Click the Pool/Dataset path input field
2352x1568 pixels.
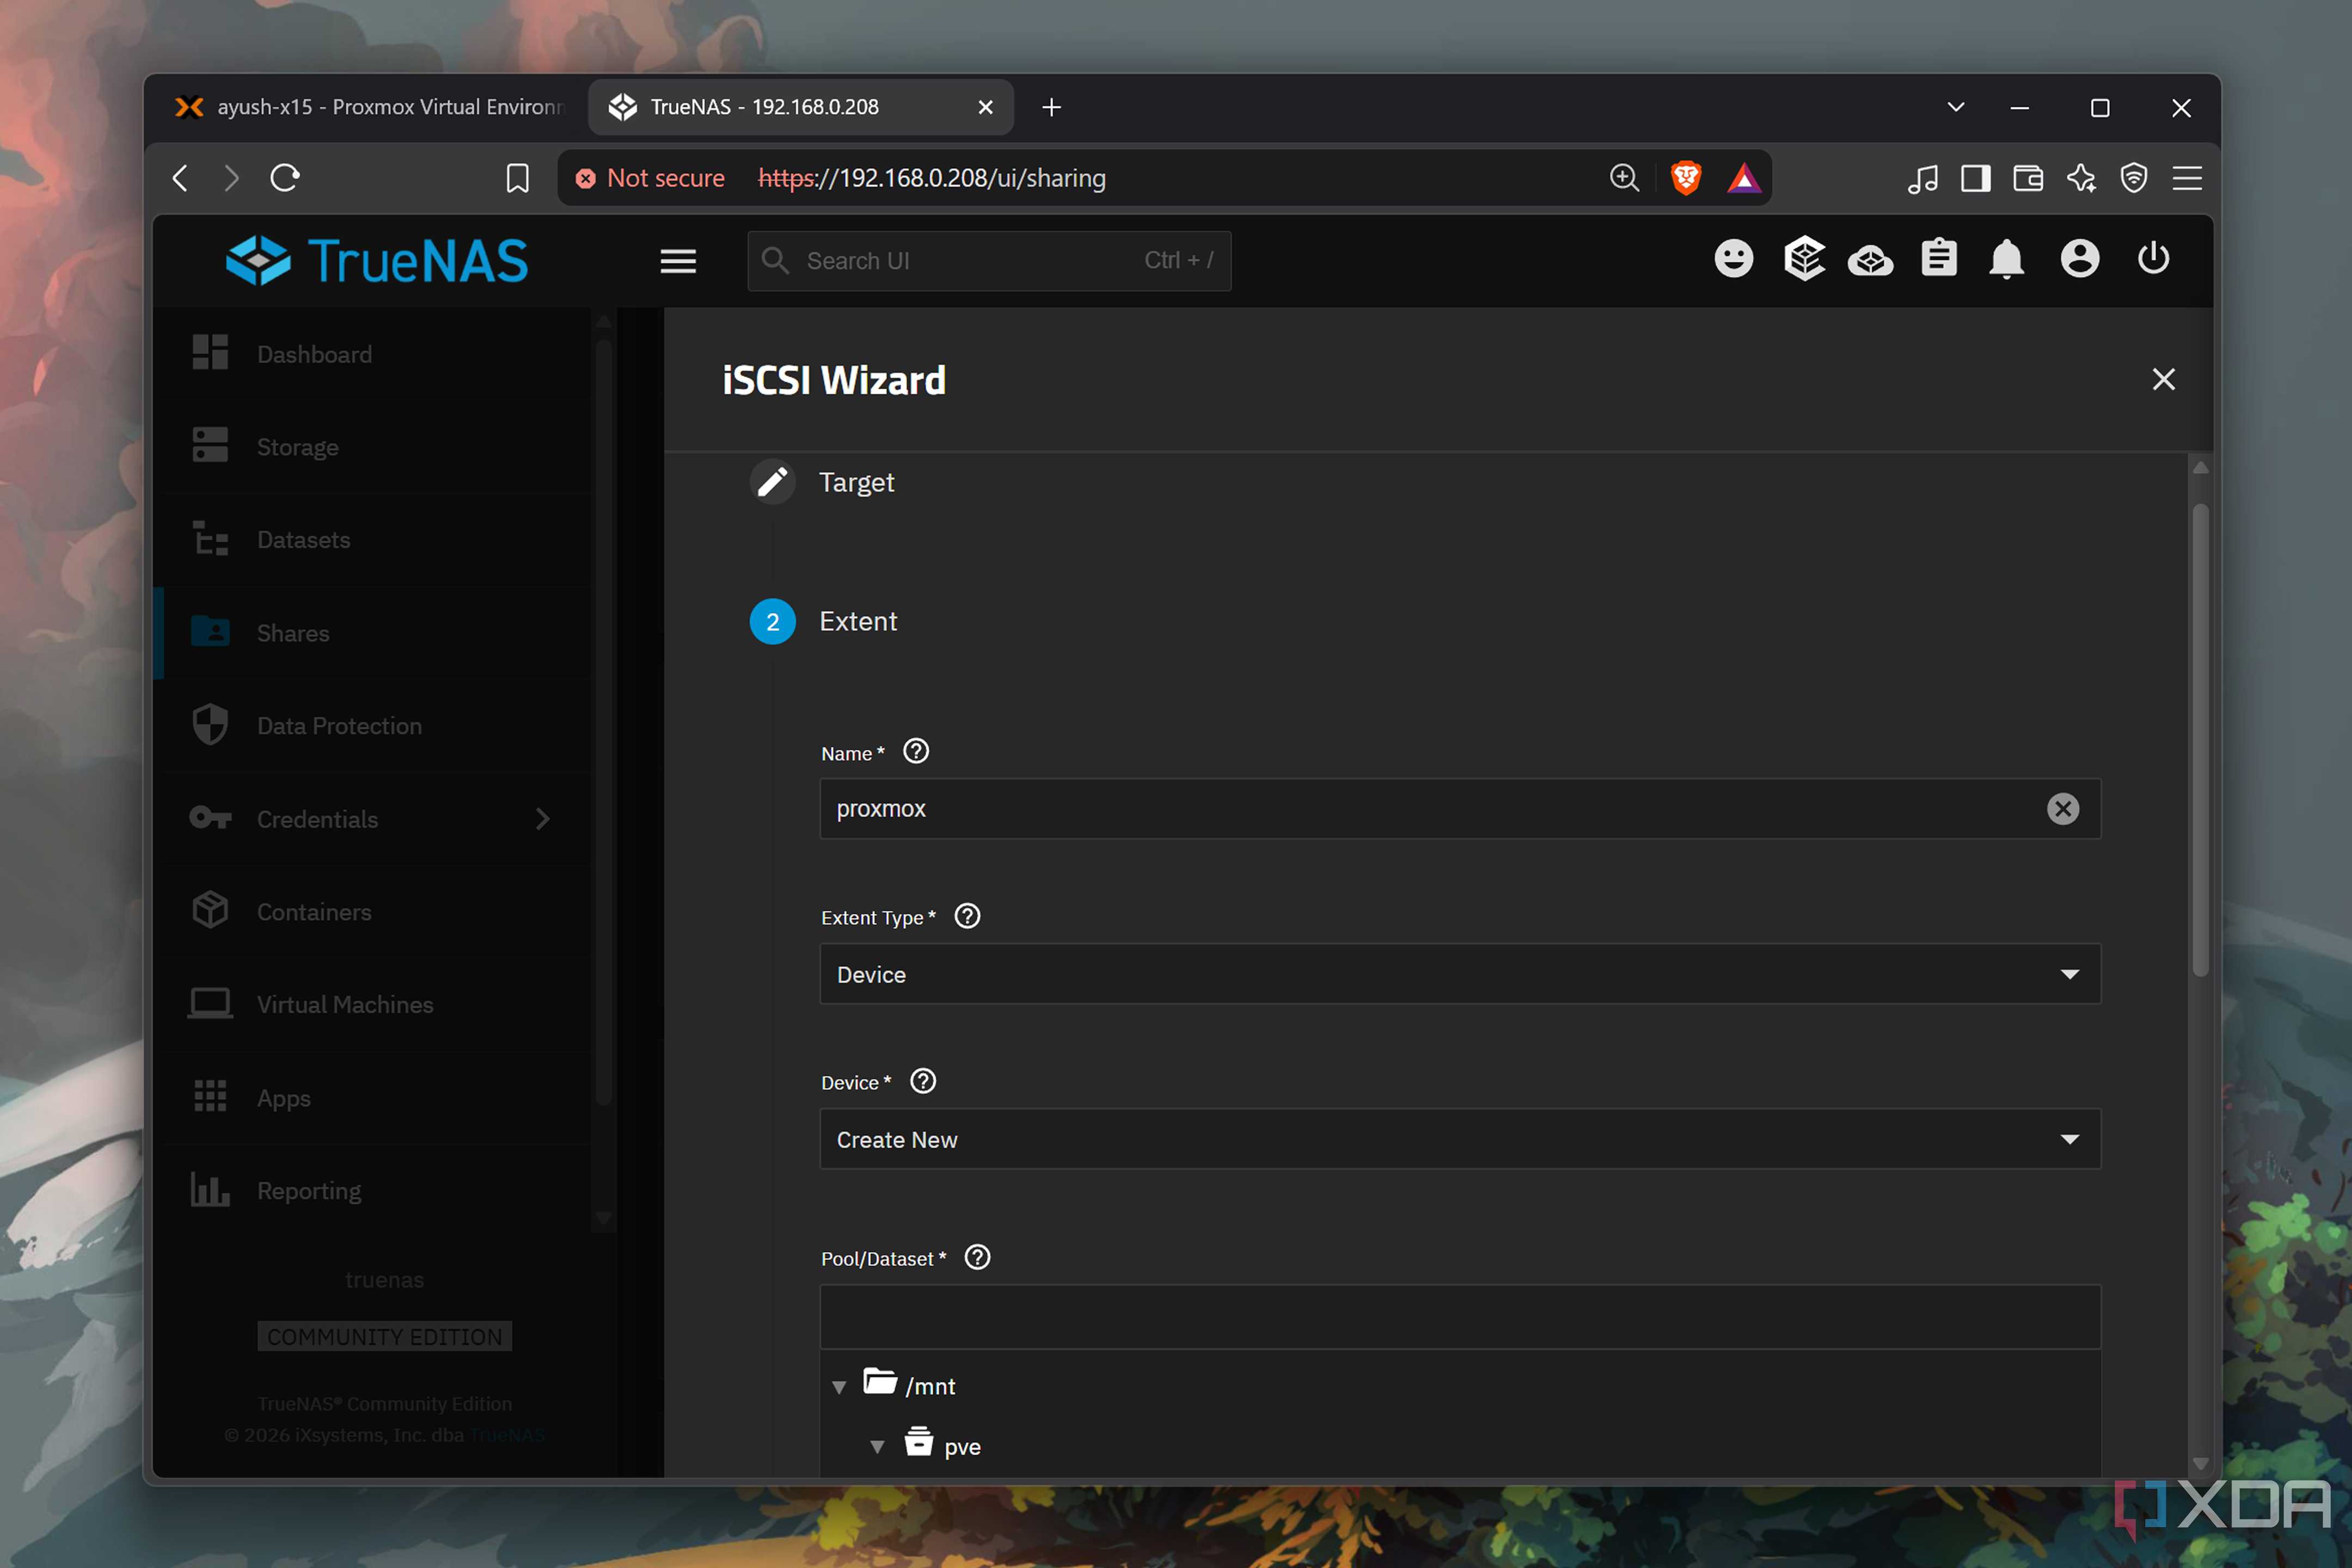point(1460,1317)
